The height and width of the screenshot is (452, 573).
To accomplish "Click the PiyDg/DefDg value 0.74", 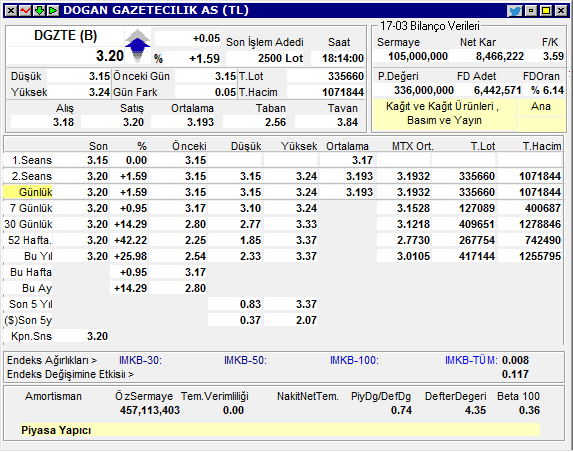I will [401, 410].
